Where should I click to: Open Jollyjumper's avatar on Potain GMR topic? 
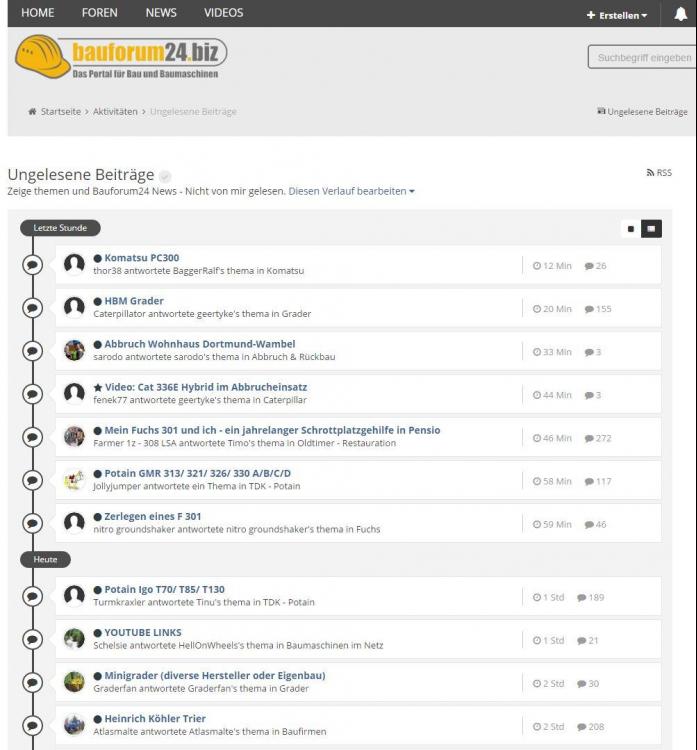coord(74,479)
